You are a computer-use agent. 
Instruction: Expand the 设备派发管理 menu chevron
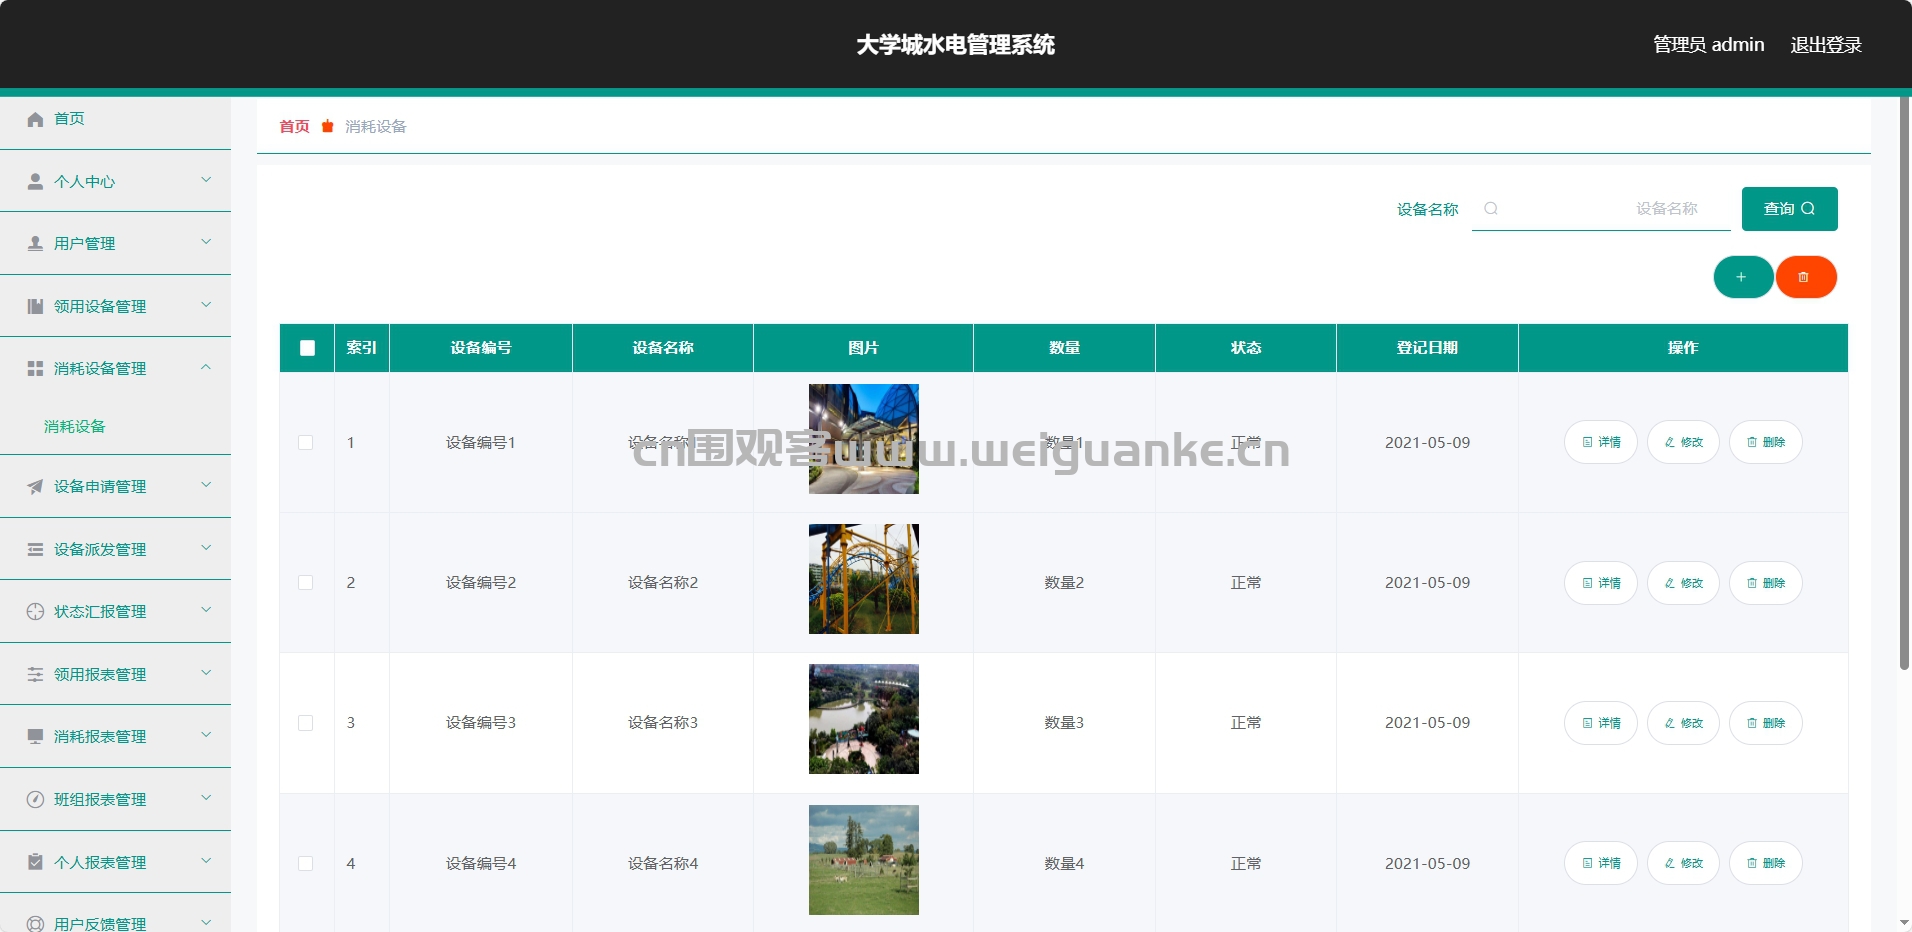[x=206, y=548]
